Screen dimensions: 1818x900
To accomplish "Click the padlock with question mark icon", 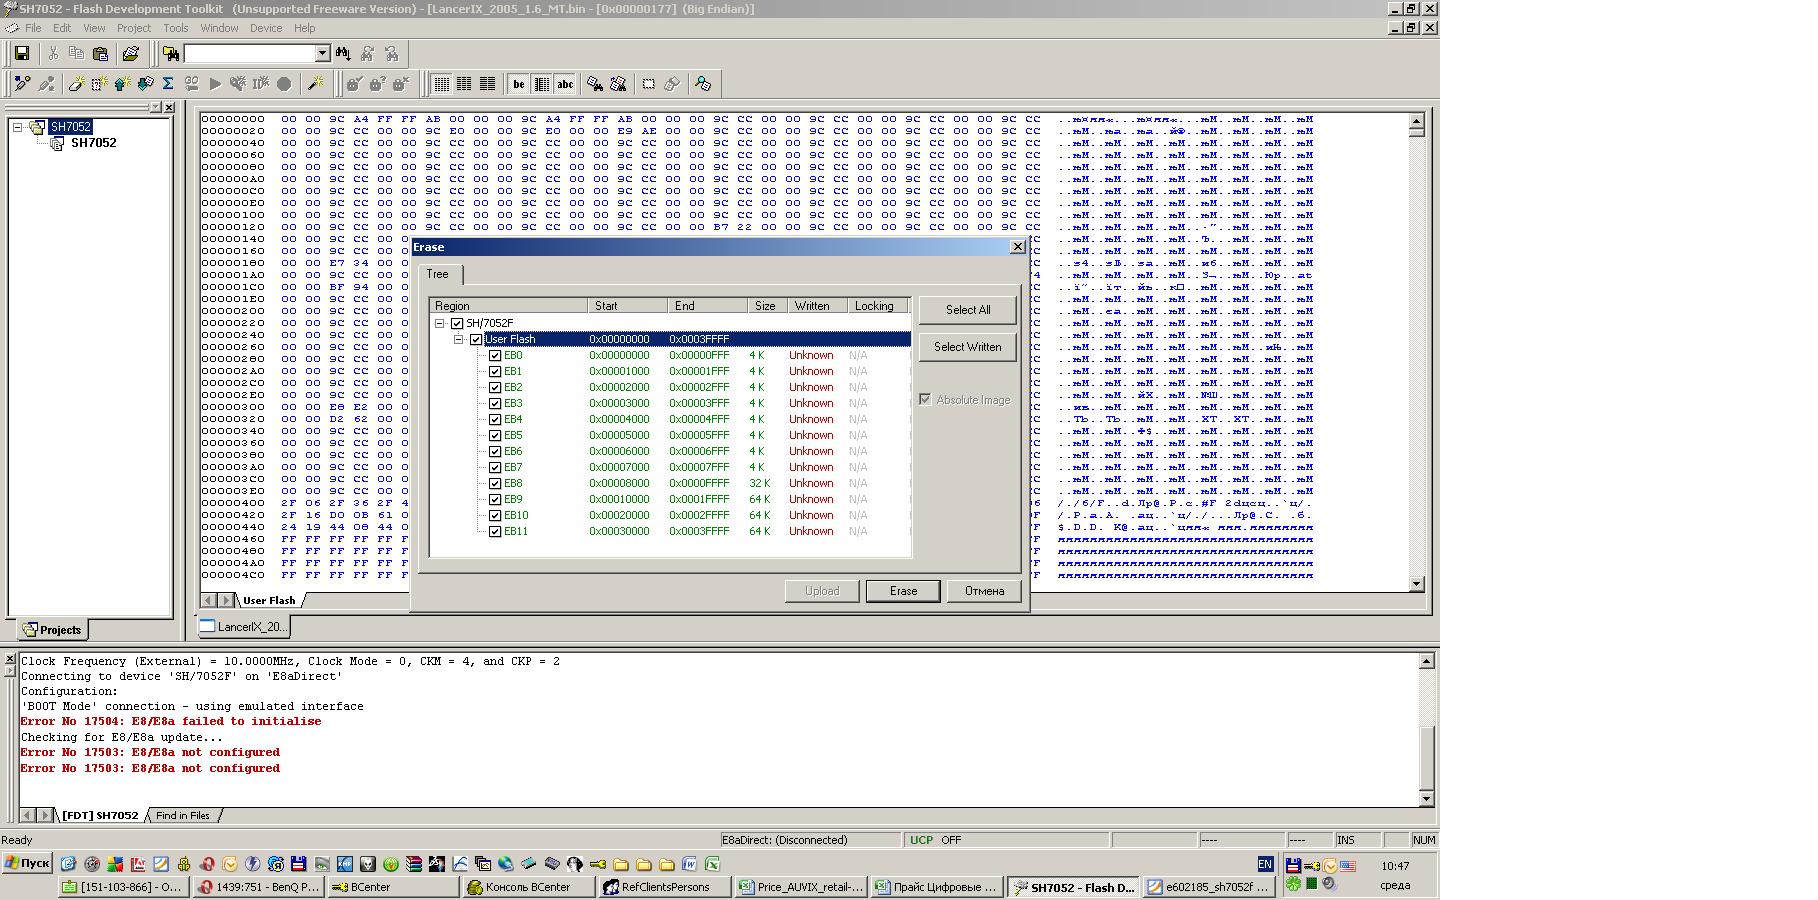I will click(x=377, y=84).
